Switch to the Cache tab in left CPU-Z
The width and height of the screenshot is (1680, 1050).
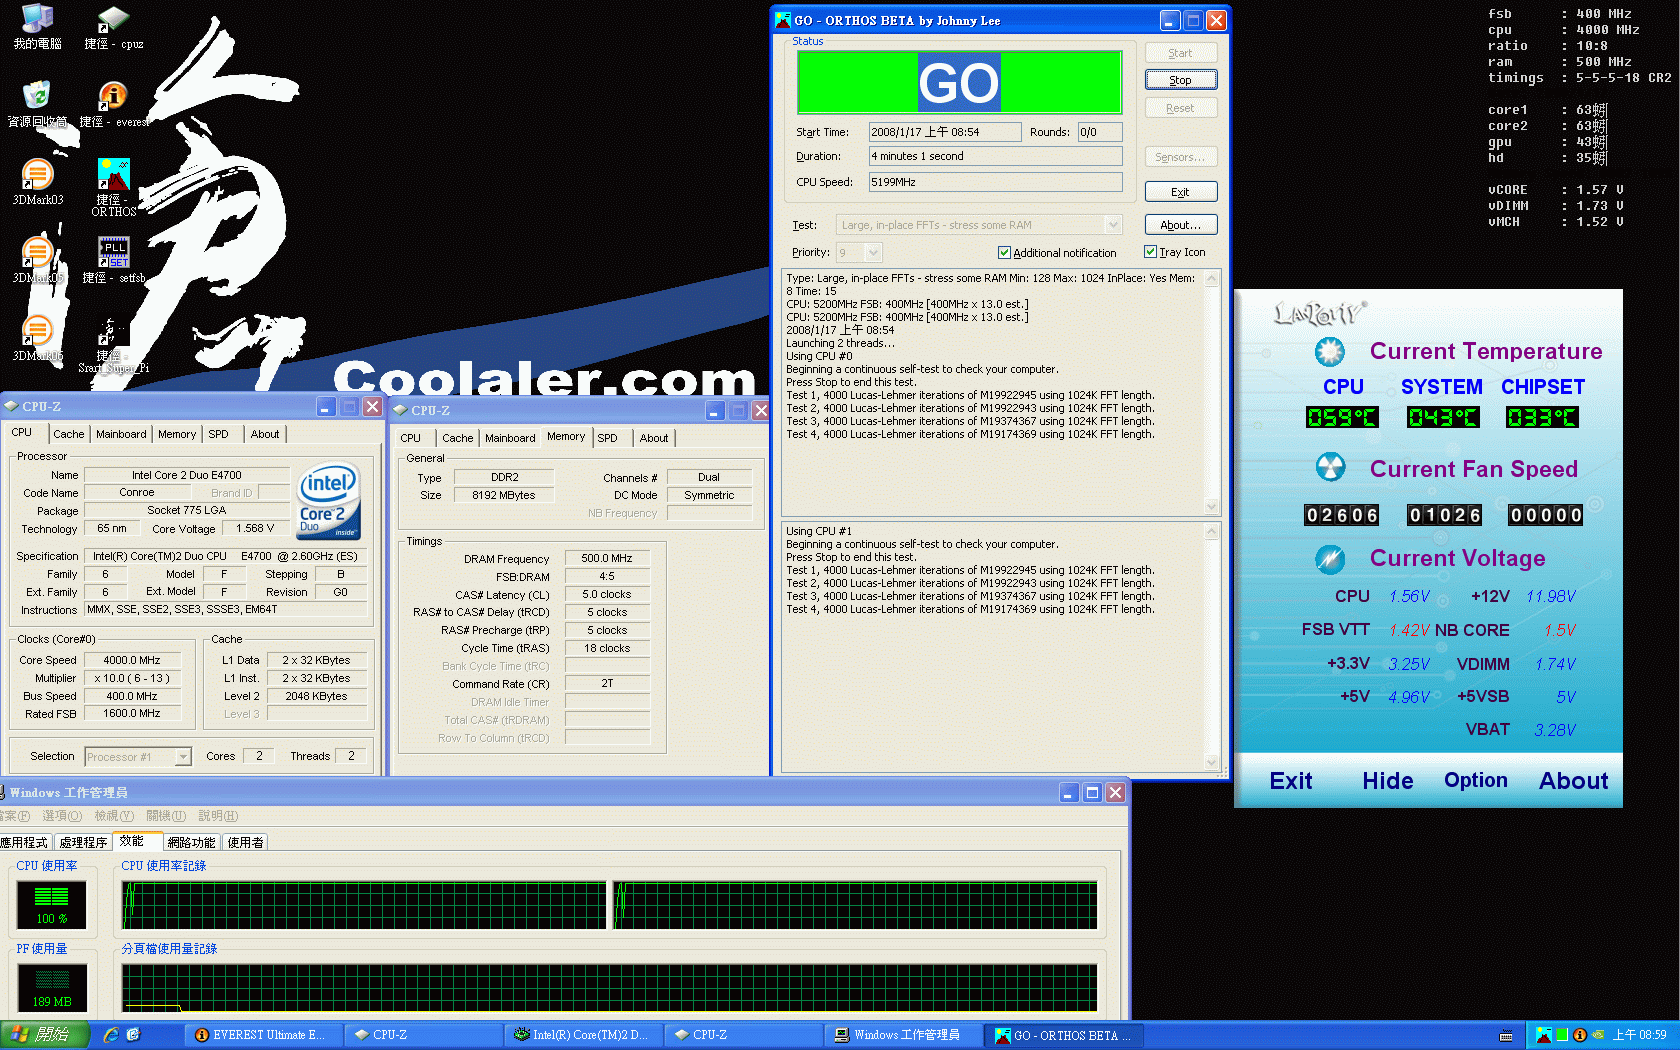tap(69, 434)
